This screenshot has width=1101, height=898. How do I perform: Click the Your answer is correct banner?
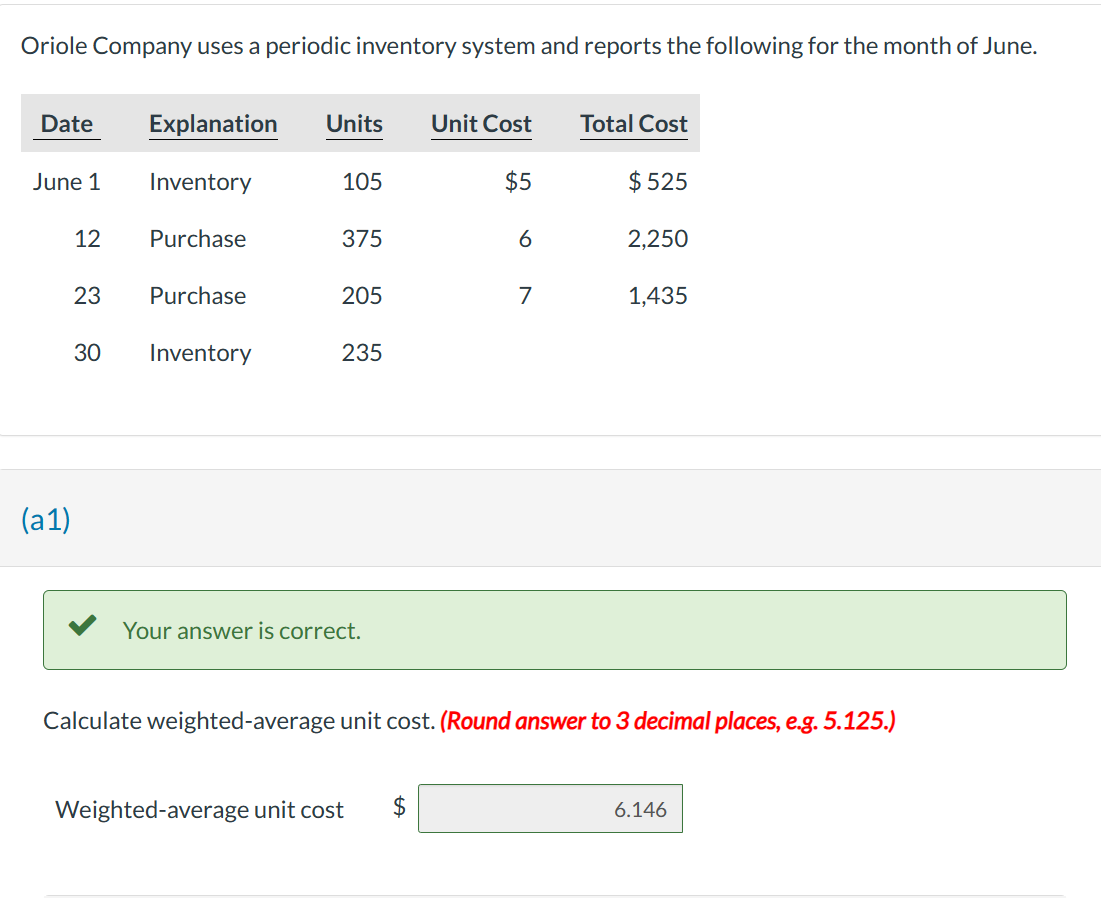coord(556,630)
